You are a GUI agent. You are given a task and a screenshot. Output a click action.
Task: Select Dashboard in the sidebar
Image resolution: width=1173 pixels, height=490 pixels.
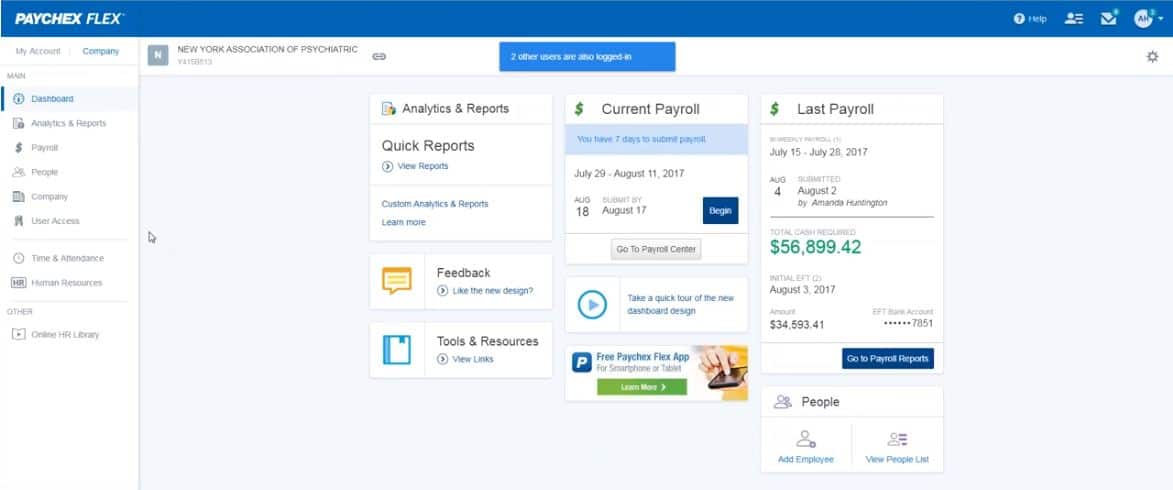pos(70,99)
